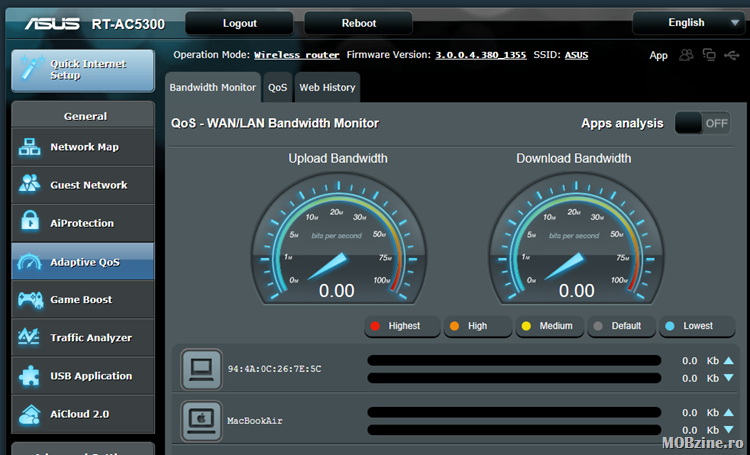The image size is (750, 455).
Task: Open the English language dropdown
Action: pos(690,23)
